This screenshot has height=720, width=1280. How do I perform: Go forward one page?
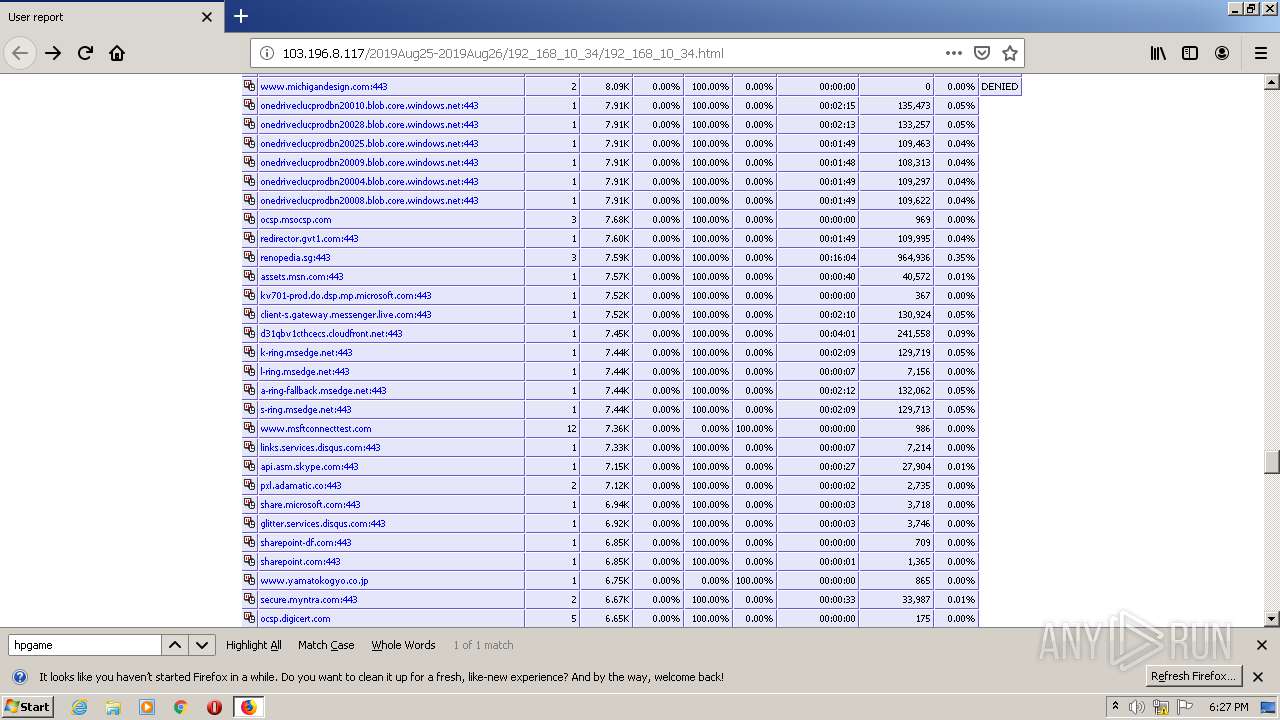tap(53, 53)
